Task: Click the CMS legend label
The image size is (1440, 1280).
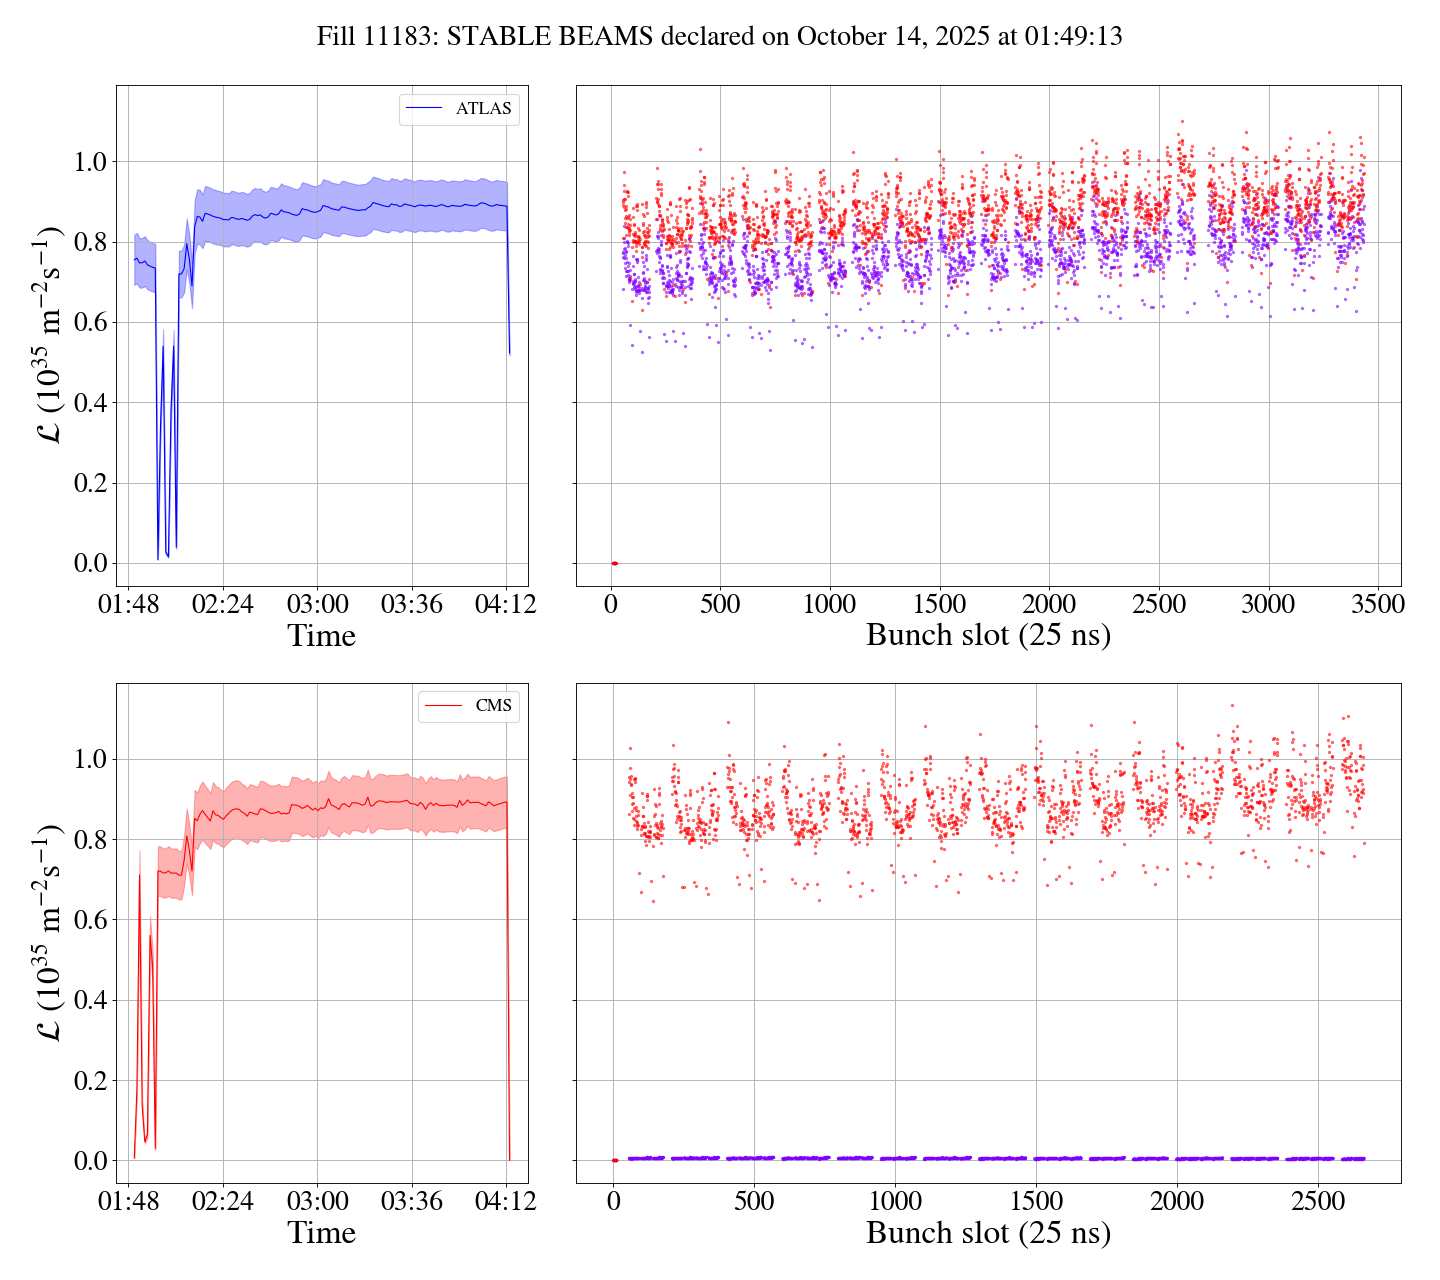Action: (493, 706)
